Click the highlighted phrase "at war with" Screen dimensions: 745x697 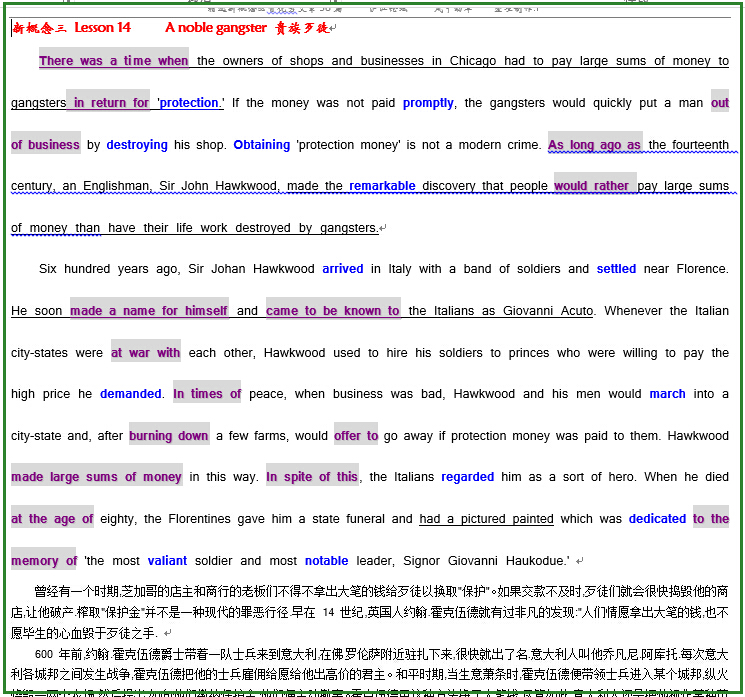[x=146, y=353]
